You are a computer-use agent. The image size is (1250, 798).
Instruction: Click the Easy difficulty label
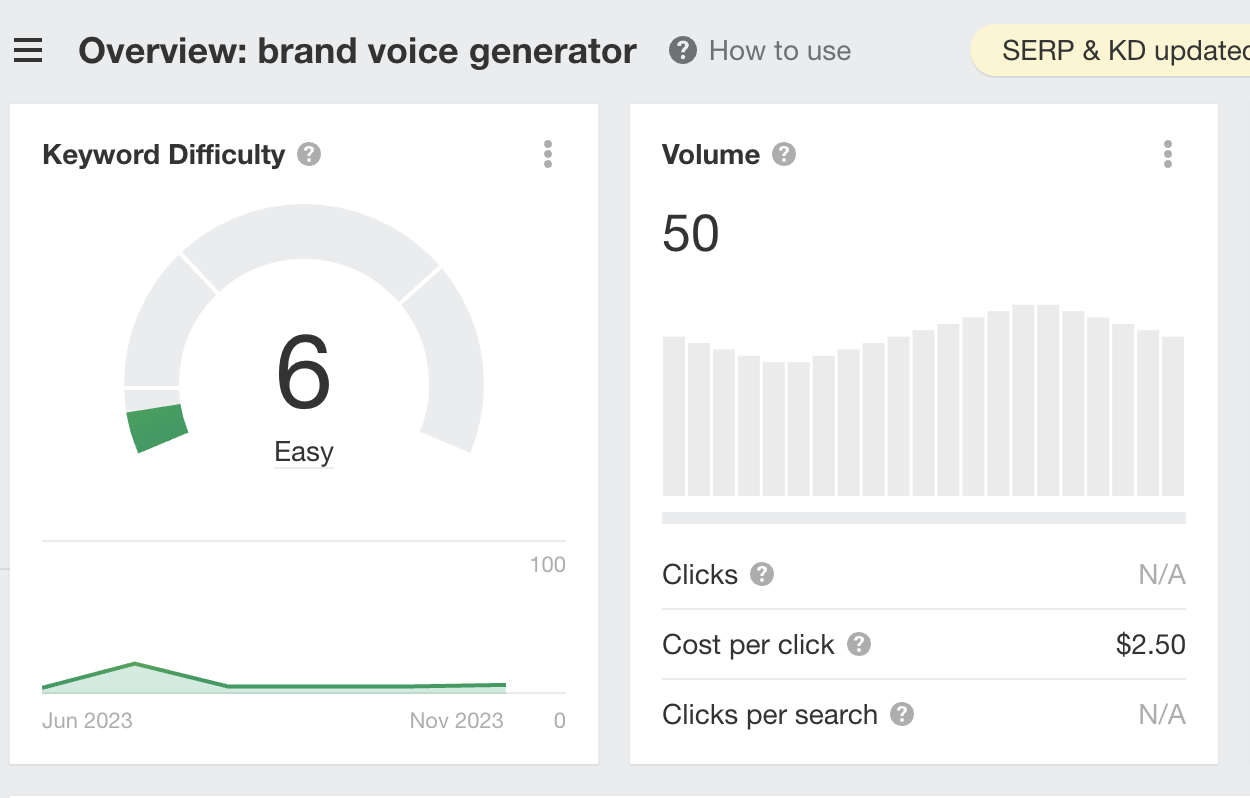[x=304, y=452]
